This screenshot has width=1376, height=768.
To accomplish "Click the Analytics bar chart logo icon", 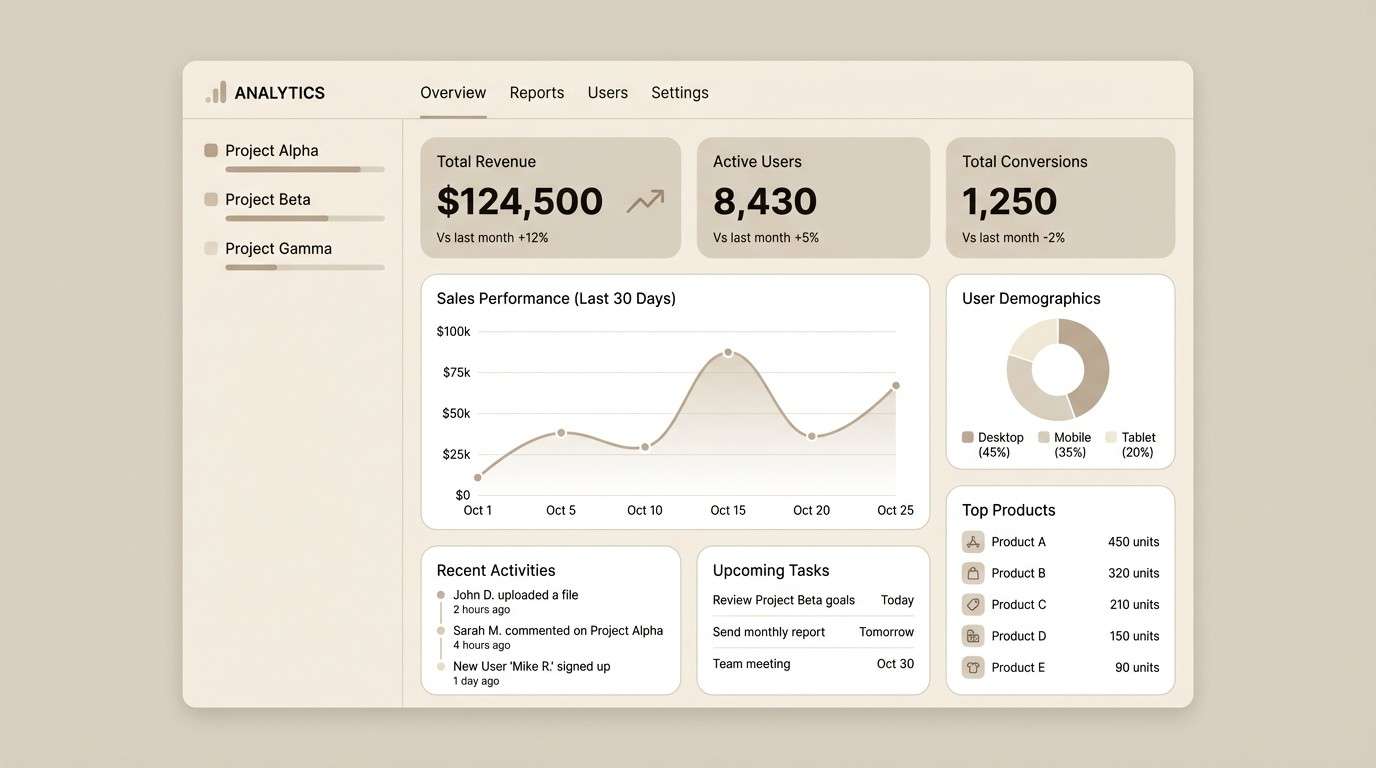I will [x=214, y=91].
